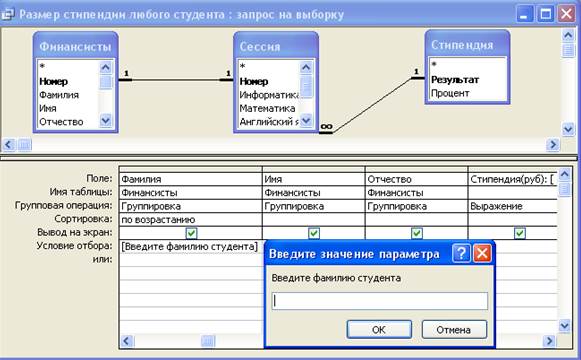
Task: Uncheck the show checkbox for Имя column
Action: tap(314, 233)
